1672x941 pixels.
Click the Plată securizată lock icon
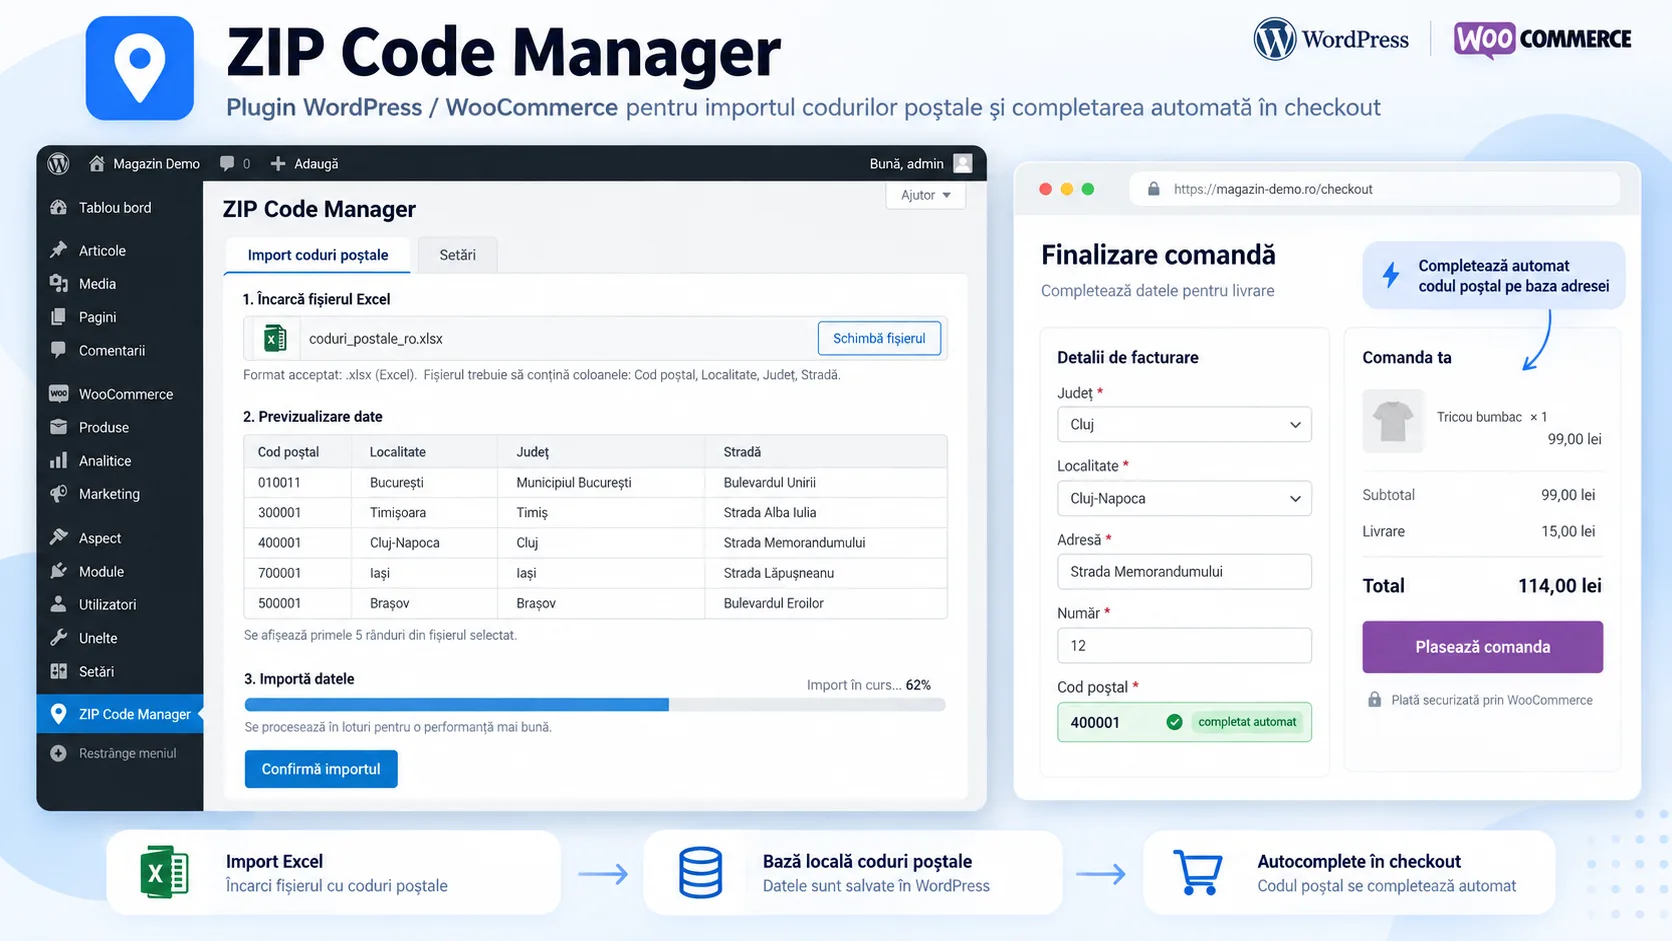pyautogui.click(x=1375, y=700)
